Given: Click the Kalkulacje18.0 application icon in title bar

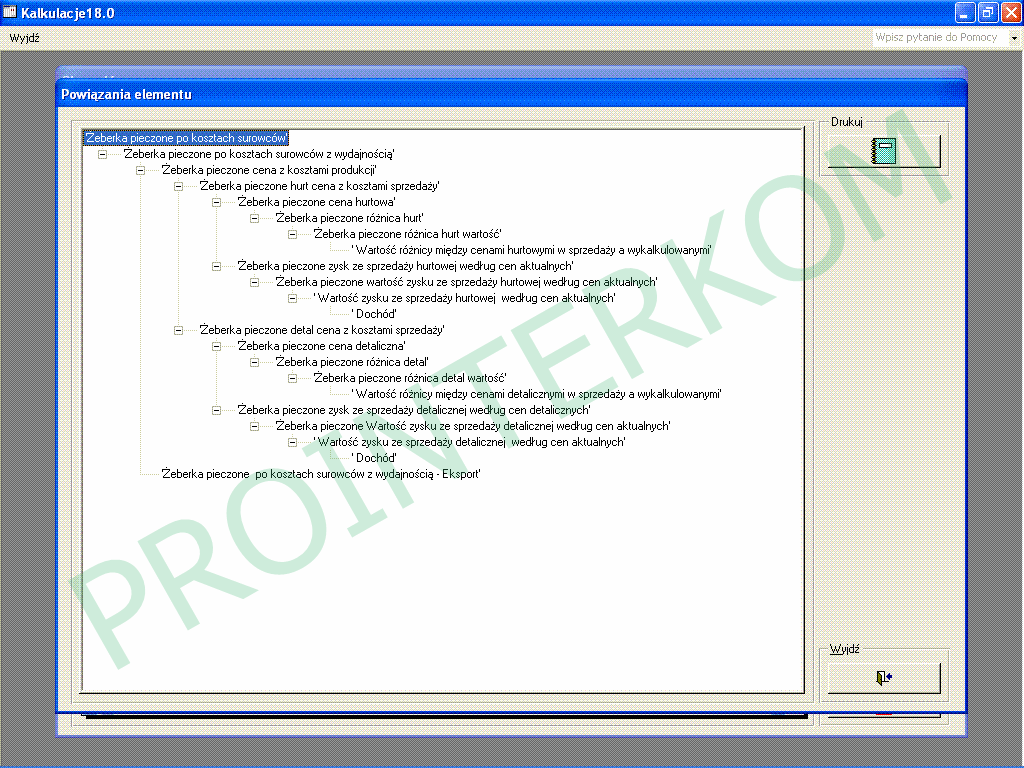Looking at the screenshot, I should click(10, 12).
